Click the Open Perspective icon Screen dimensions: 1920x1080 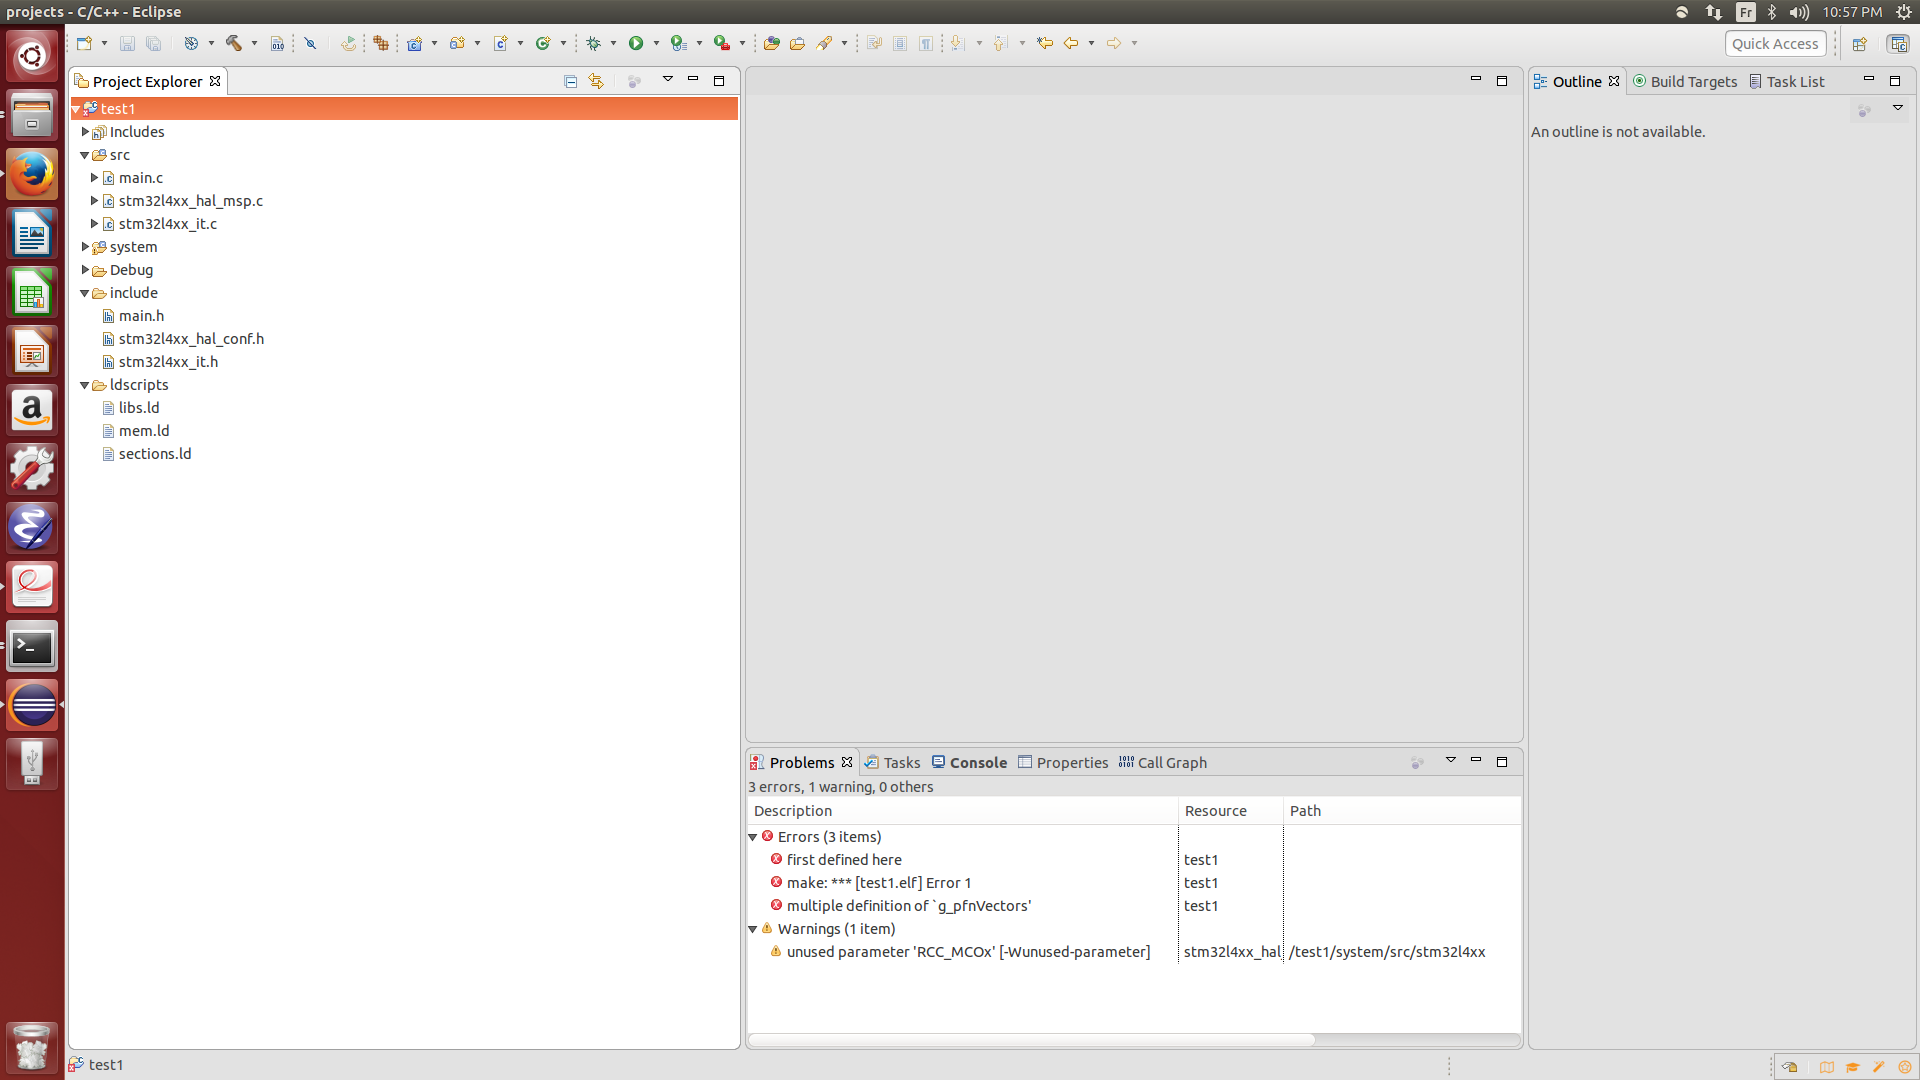point(1859,44)
